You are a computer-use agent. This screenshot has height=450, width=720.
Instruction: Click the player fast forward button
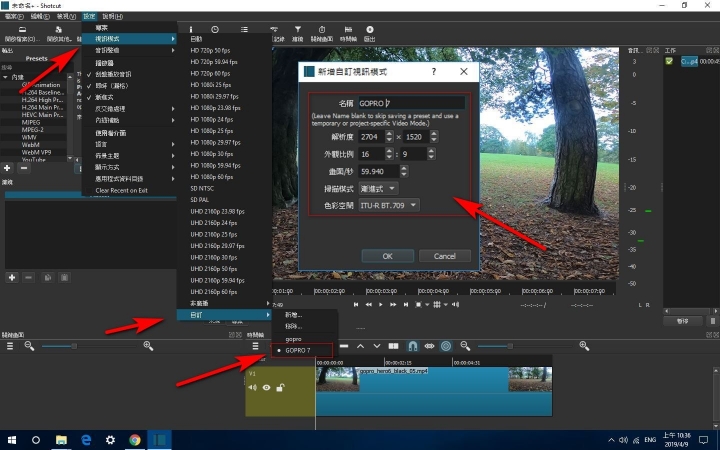393,304
